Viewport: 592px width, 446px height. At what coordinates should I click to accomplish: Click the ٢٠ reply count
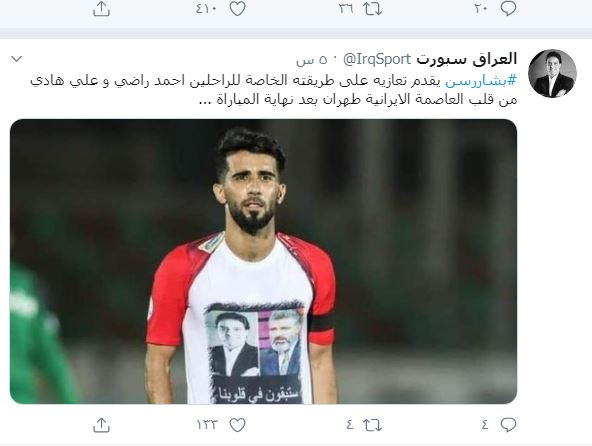pos(481,9)
